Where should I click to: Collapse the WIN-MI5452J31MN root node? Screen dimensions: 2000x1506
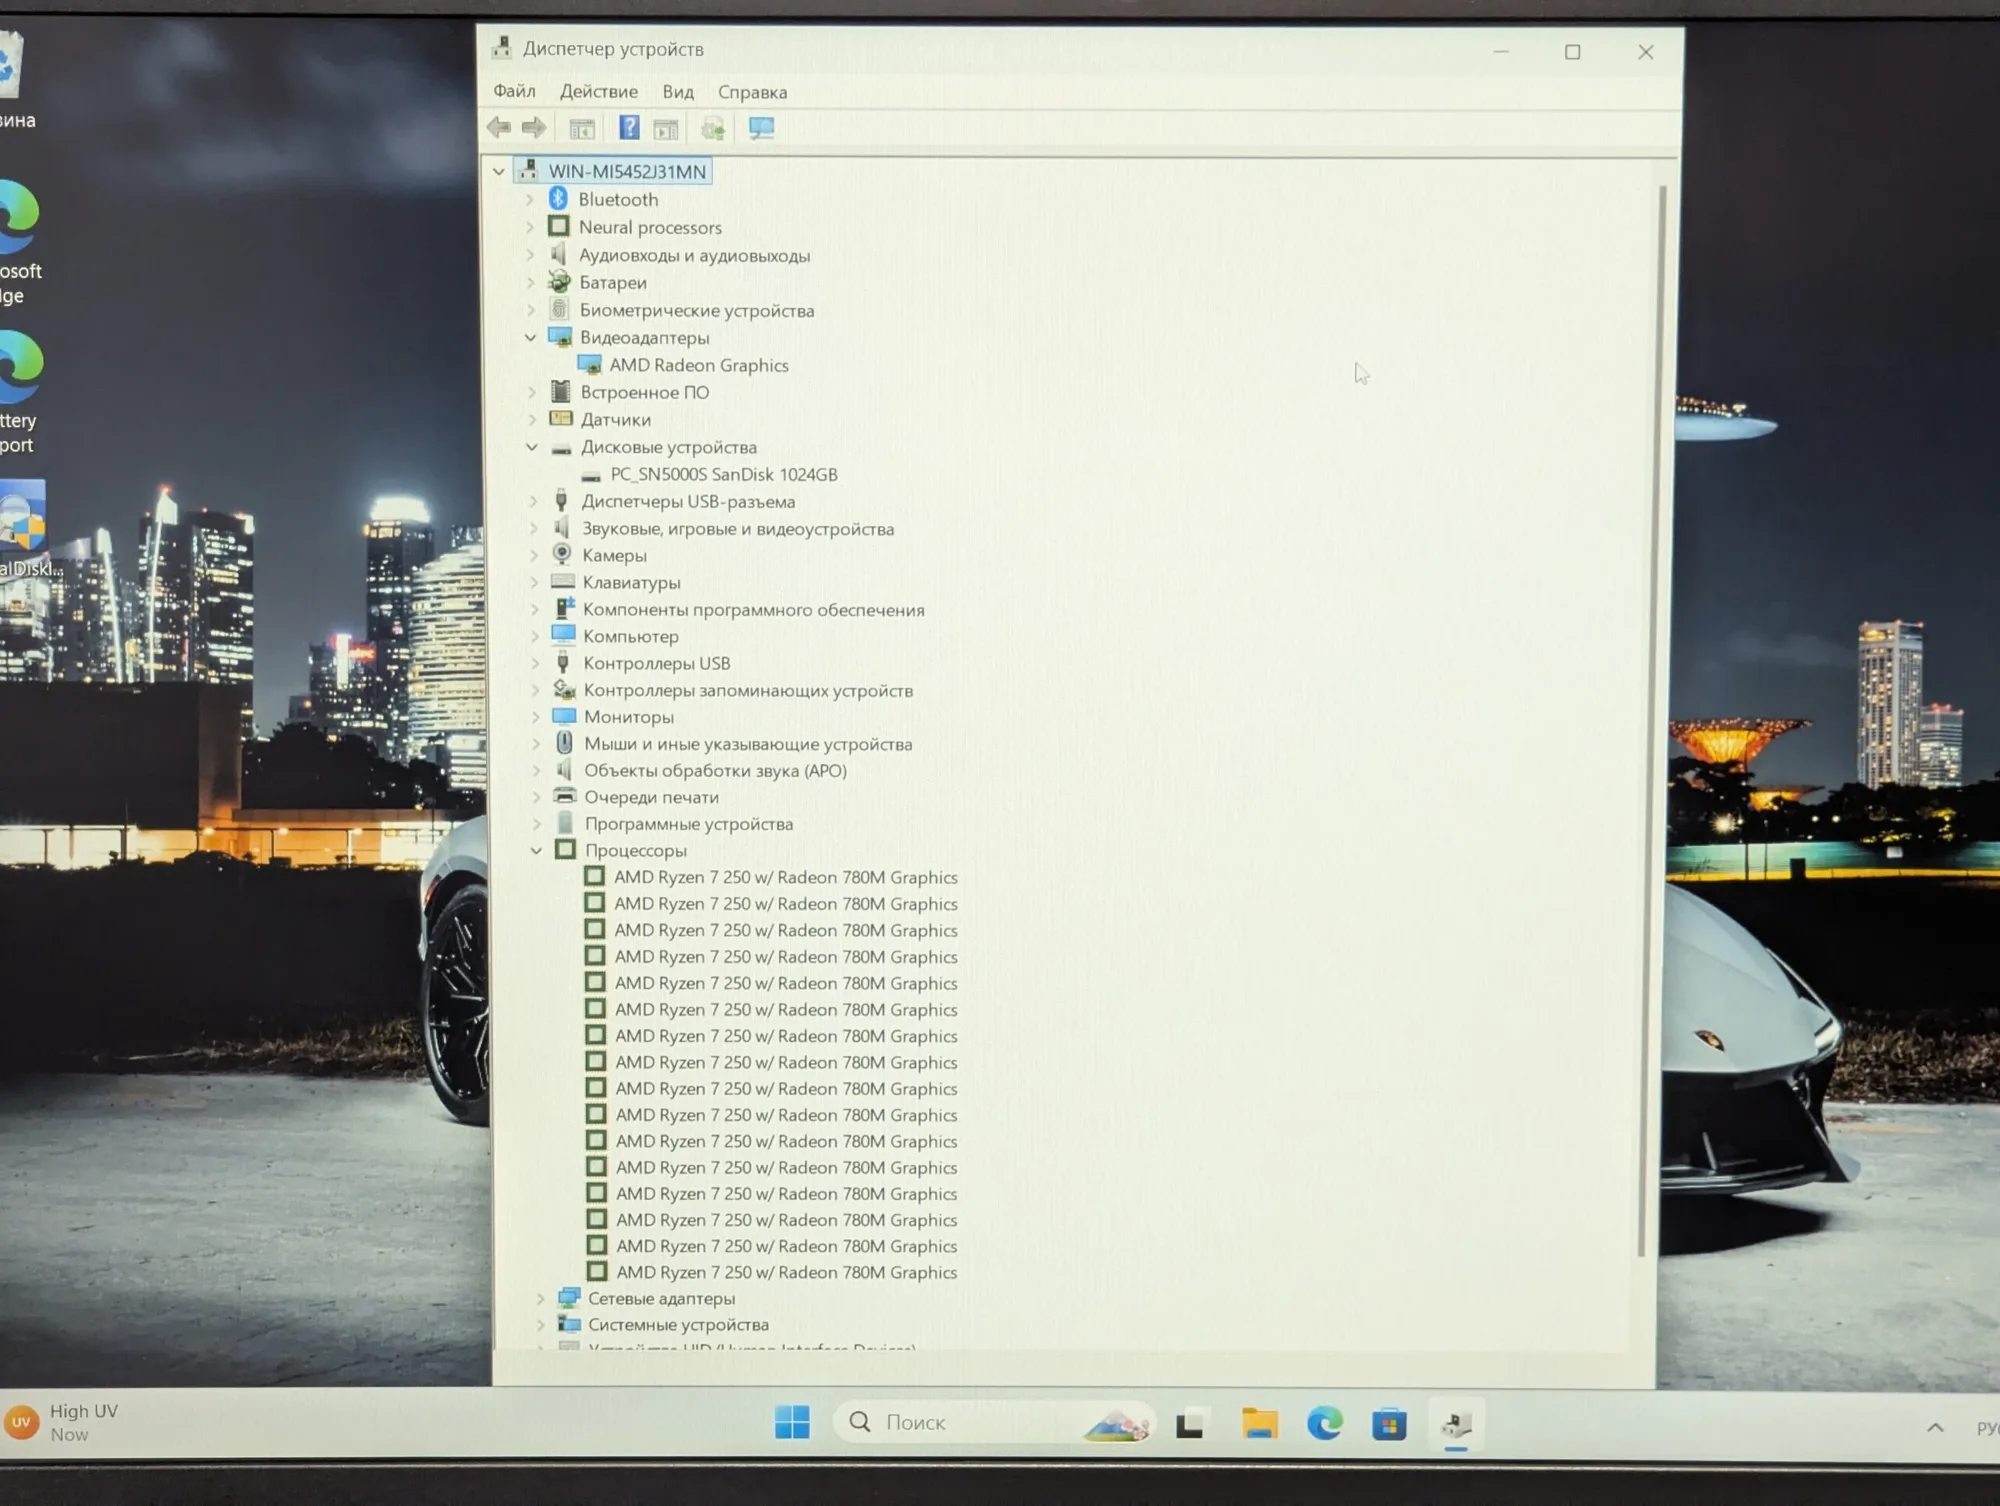coord(498,172)
